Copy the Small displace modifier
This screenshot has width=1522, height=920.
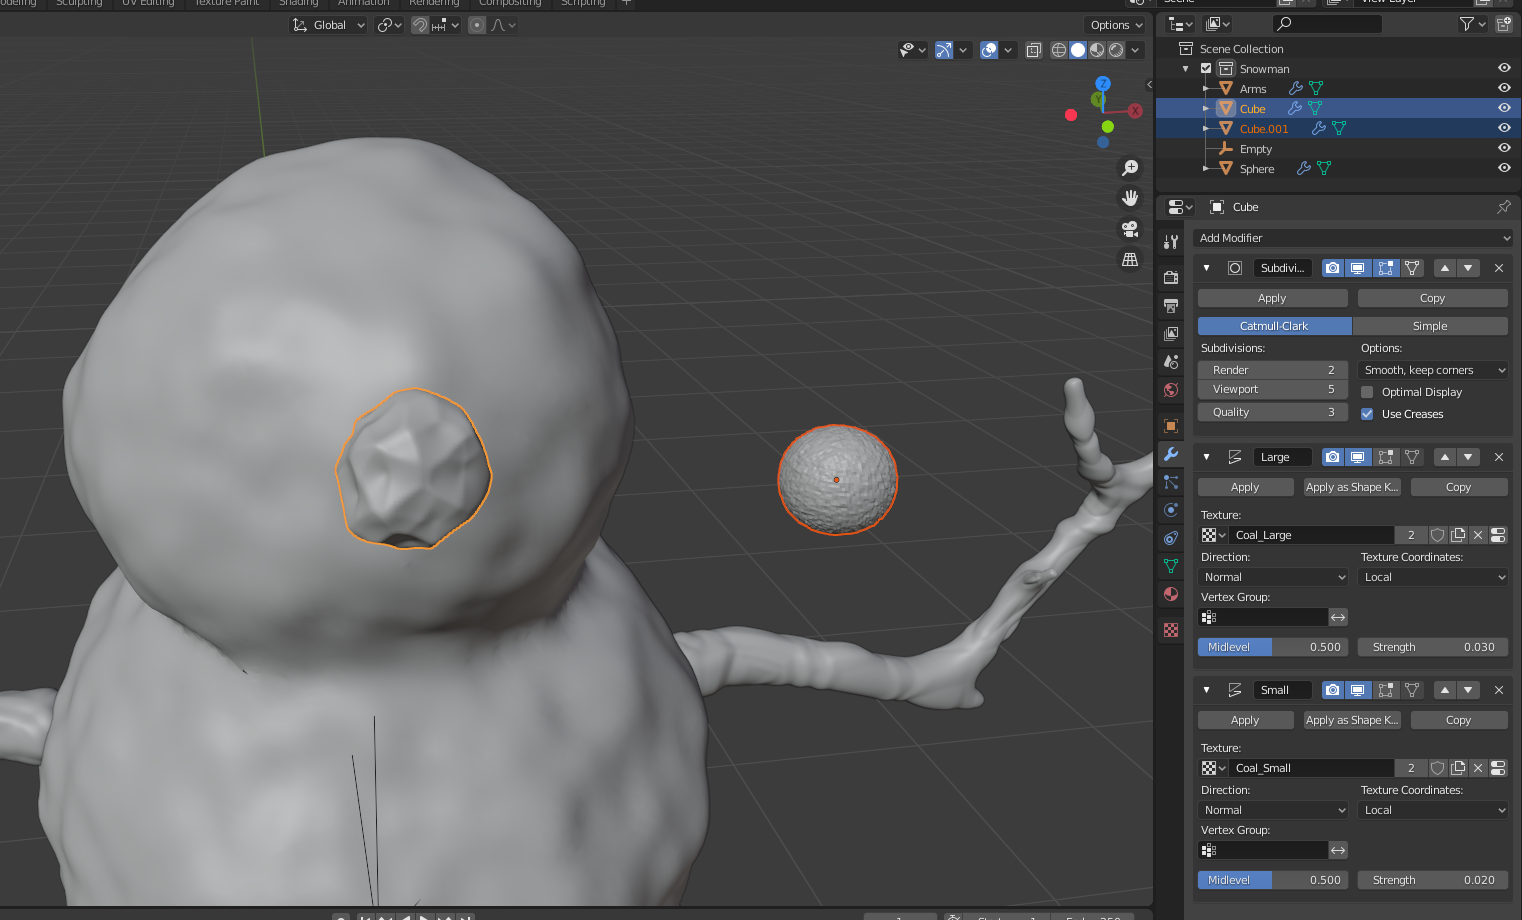[1458, 720]
